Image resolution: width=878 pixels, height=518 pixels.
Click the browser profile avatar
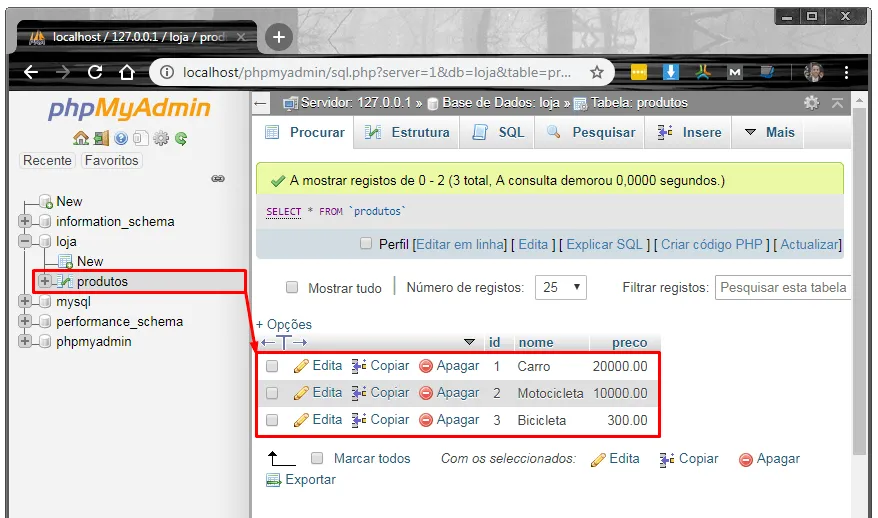coord(814,72)
